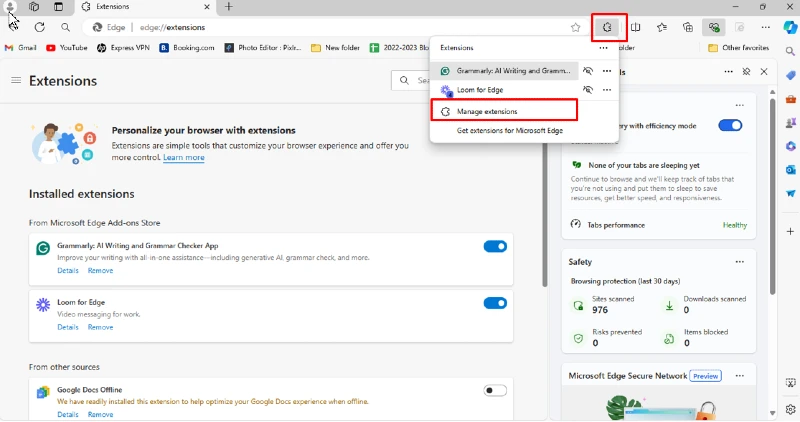This screenshot has height=422, width=800.
Task: Open Performance card more options
Action: (x=739, y=105)
